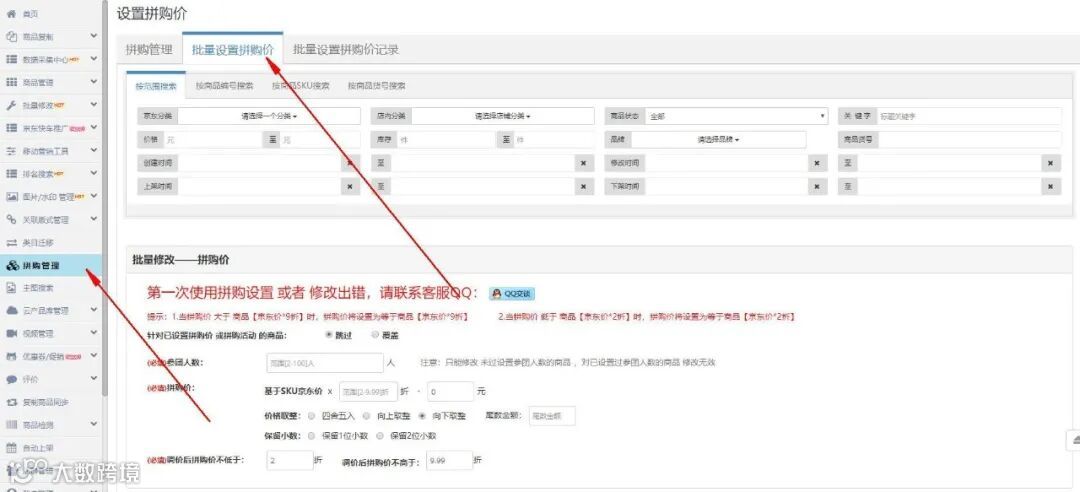The height and width of the screenshot is (492, 1080).
Task: Expand 商品复制 submenu chevron
Action: (x=94, y=36)
